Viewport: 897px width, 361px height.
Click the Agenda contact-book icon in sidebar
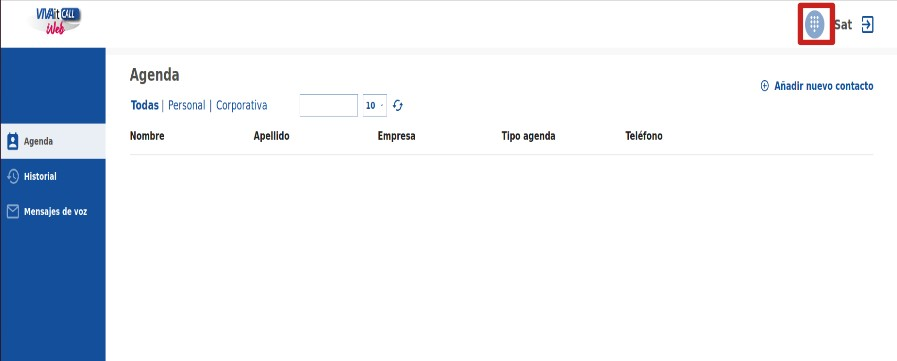click(x=13, y=141)
